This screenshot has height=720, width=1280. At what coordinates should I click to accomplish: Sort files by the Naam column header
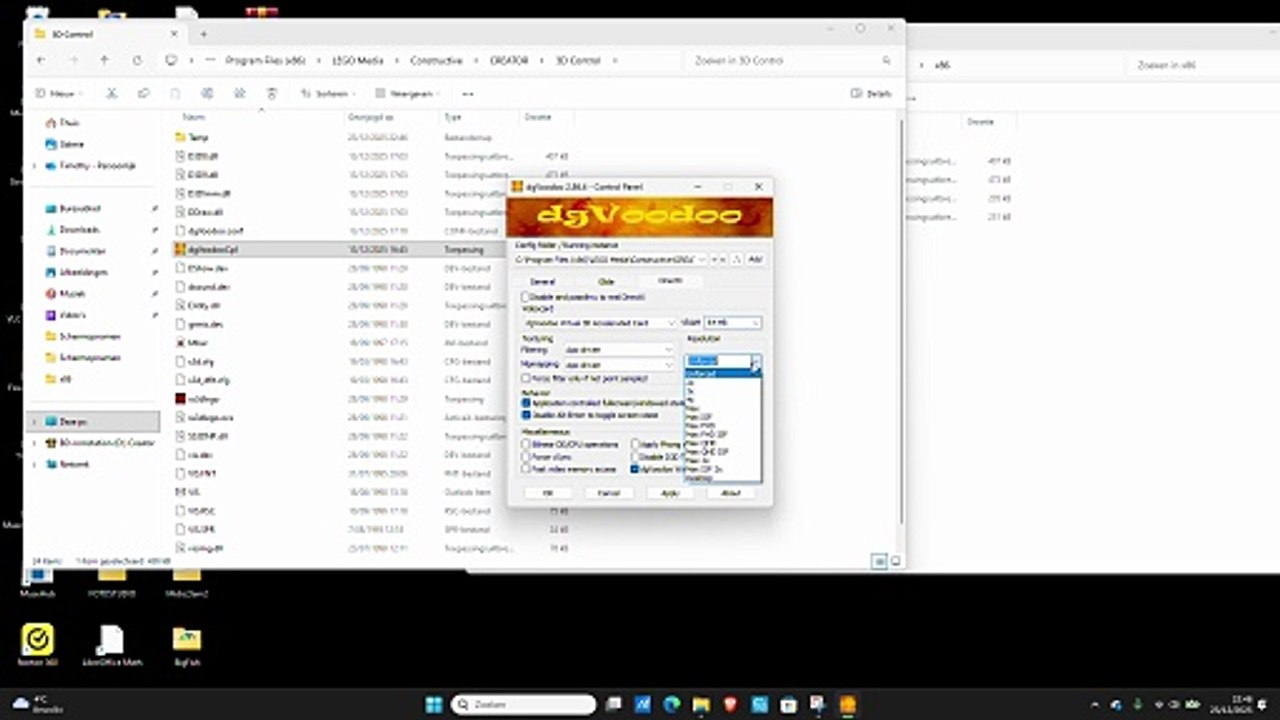[x=193, y=117]
